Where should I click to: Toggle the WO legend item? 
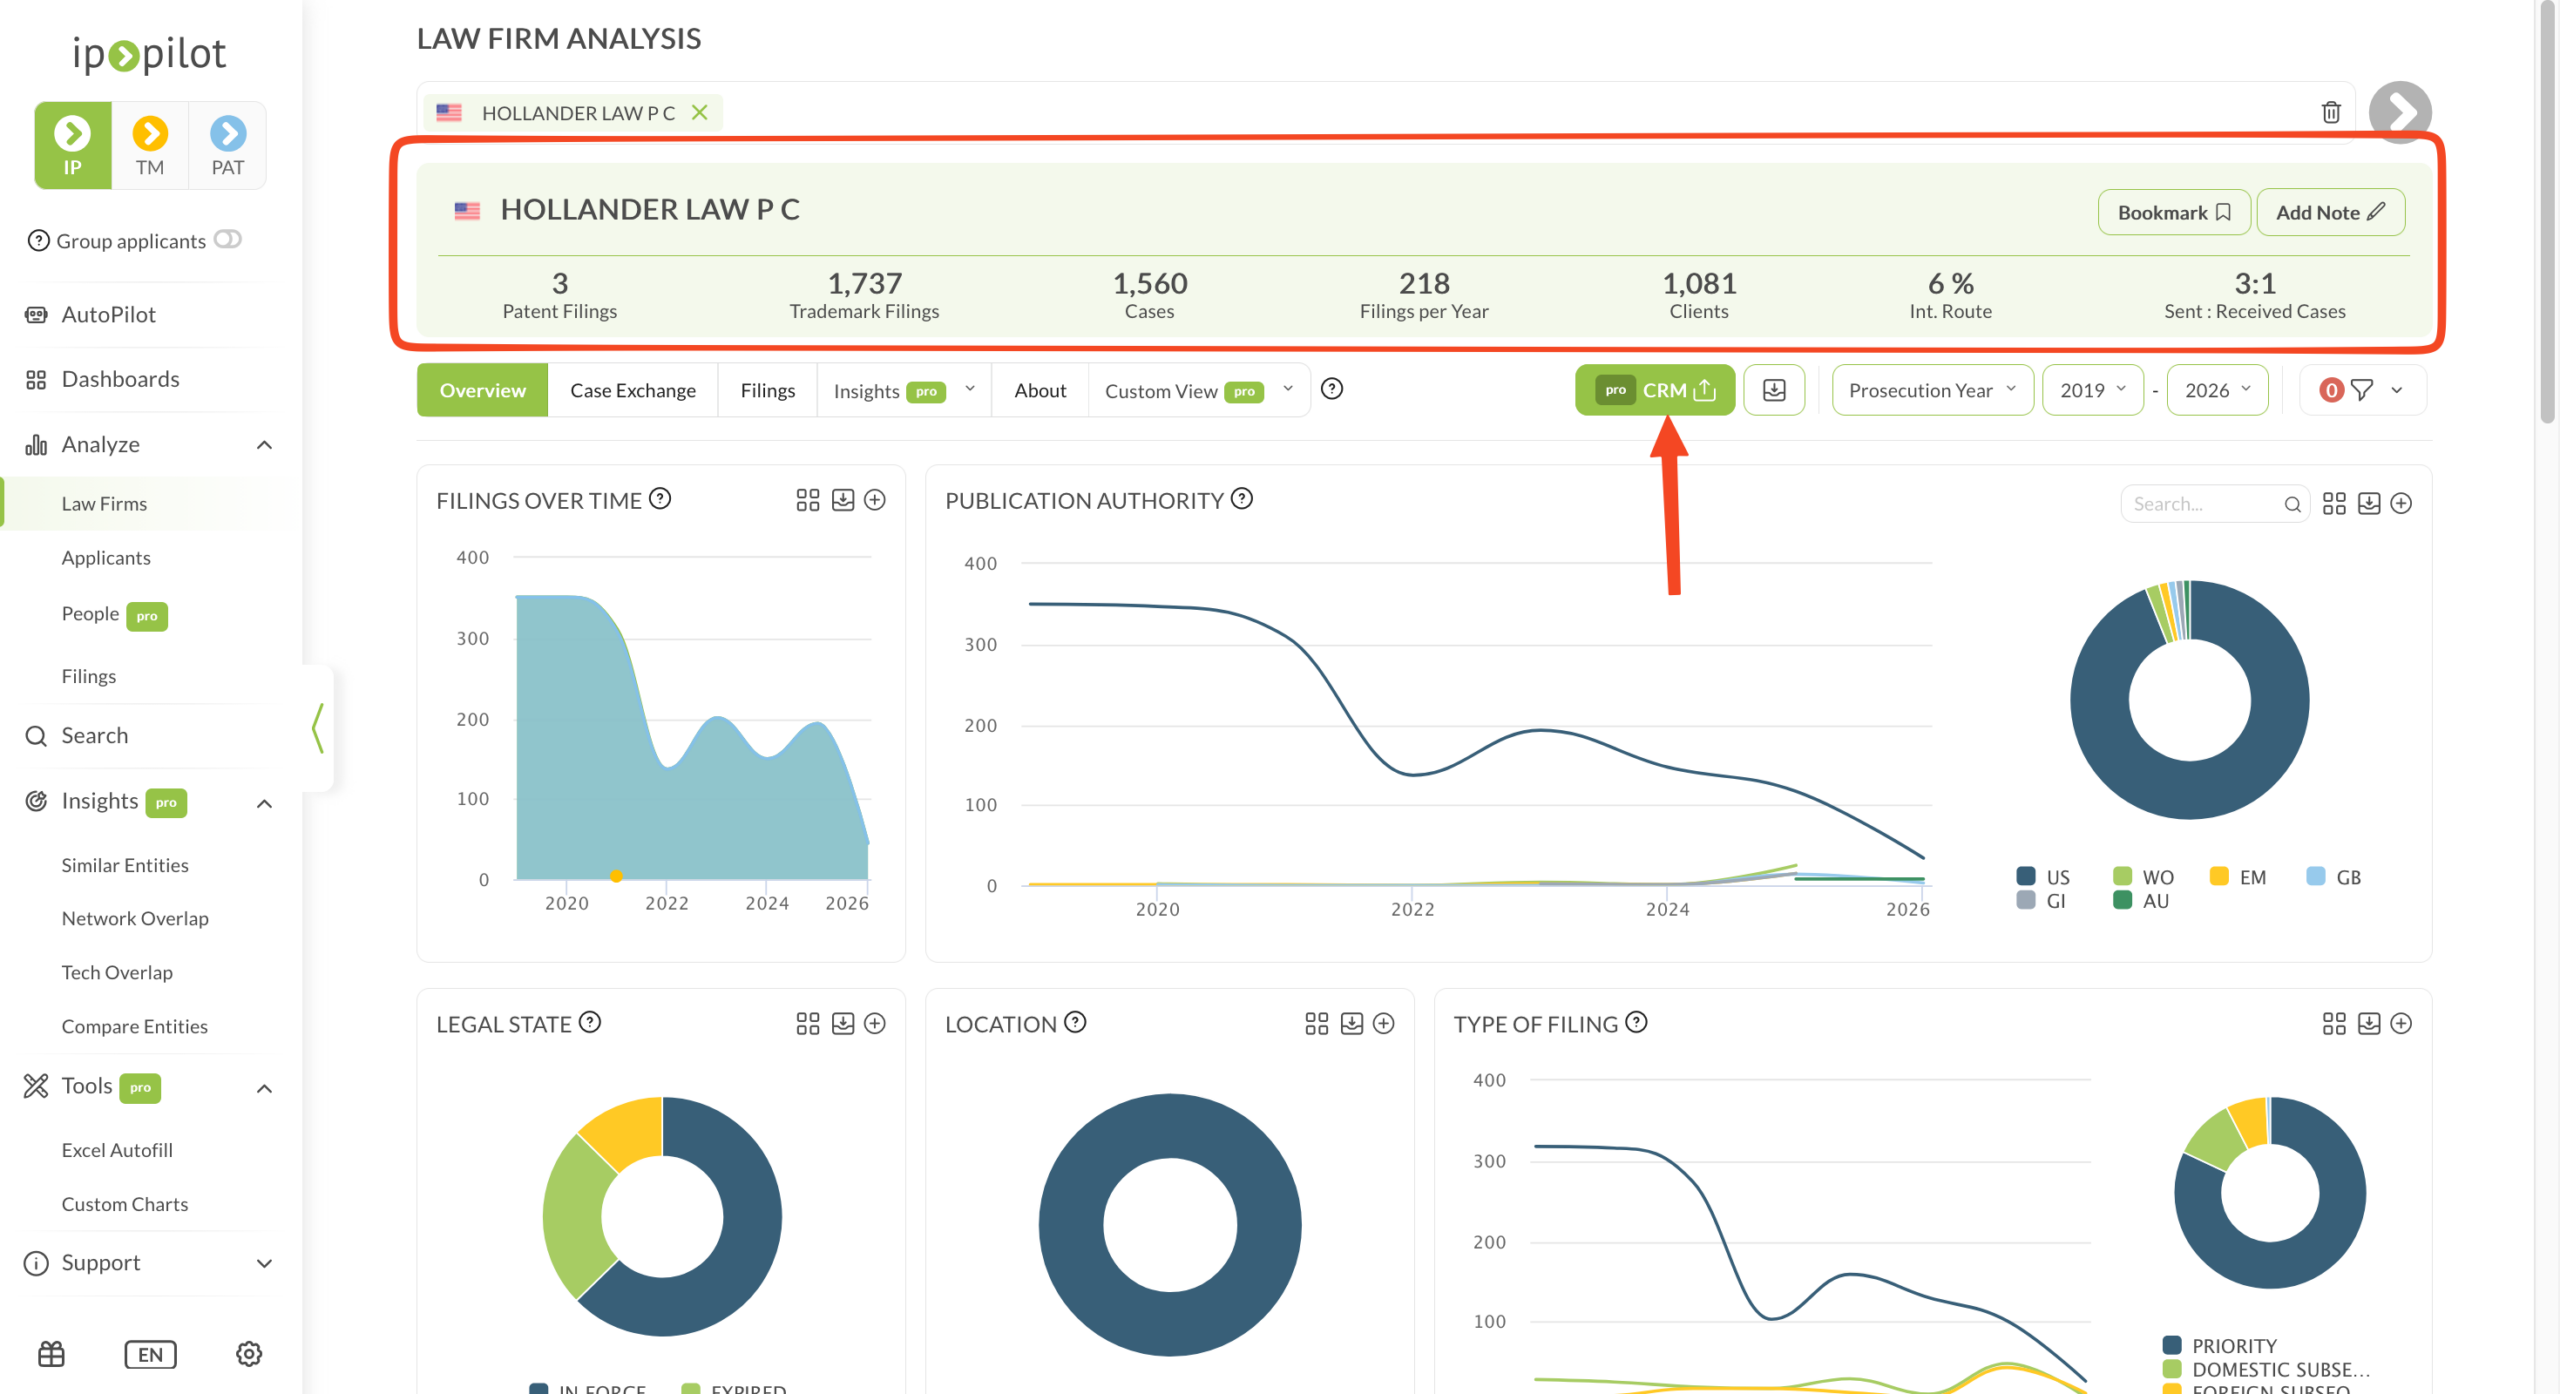click(2143, 877)
